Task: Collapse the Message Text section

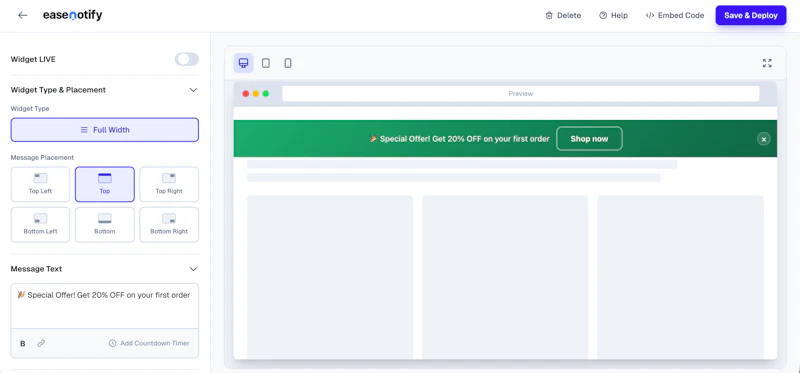Action: pyautogui.click(x=193, y=269)
